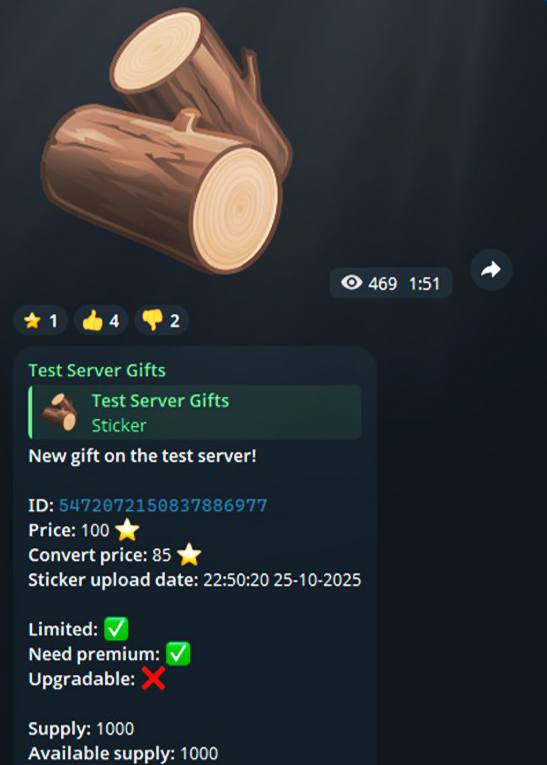
Task: Click the star emoji next to Convert price 85
Action: click(x=189, y=555)
